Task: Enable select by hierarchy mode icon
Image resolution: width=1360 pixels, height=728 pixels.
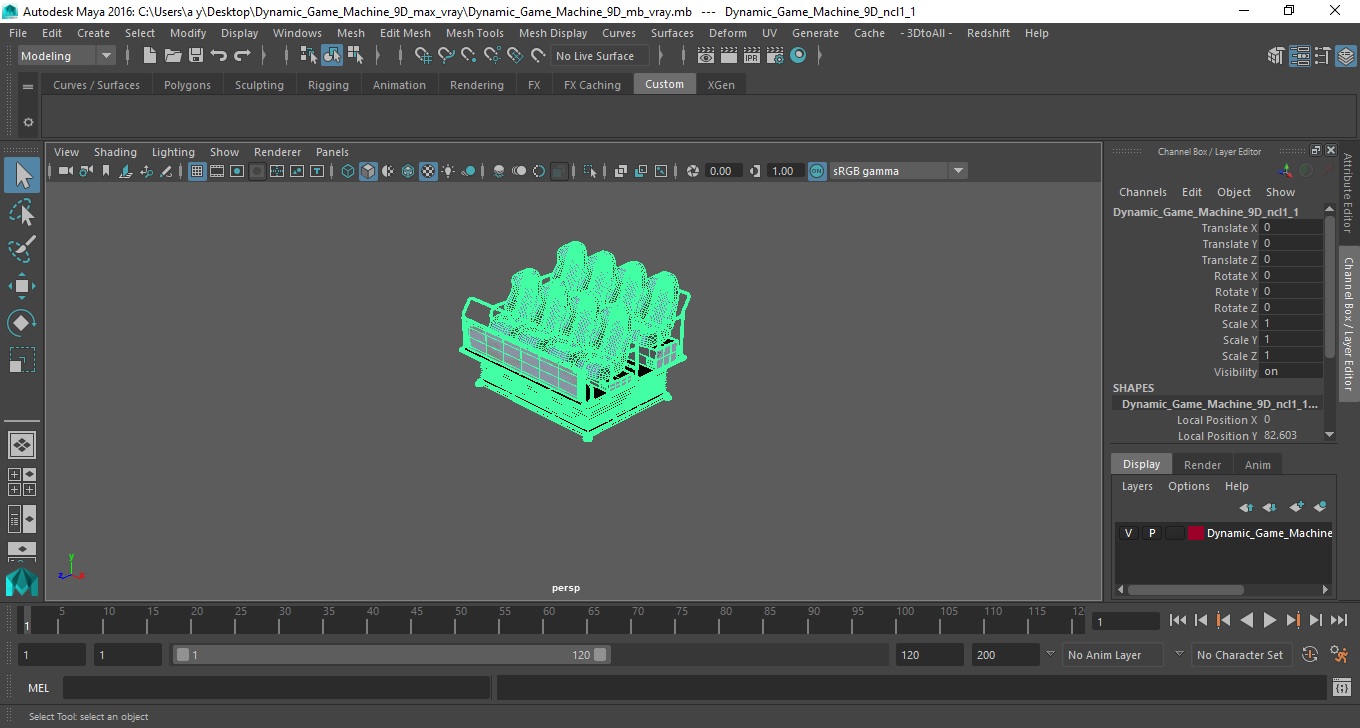Action: point(308,56)
